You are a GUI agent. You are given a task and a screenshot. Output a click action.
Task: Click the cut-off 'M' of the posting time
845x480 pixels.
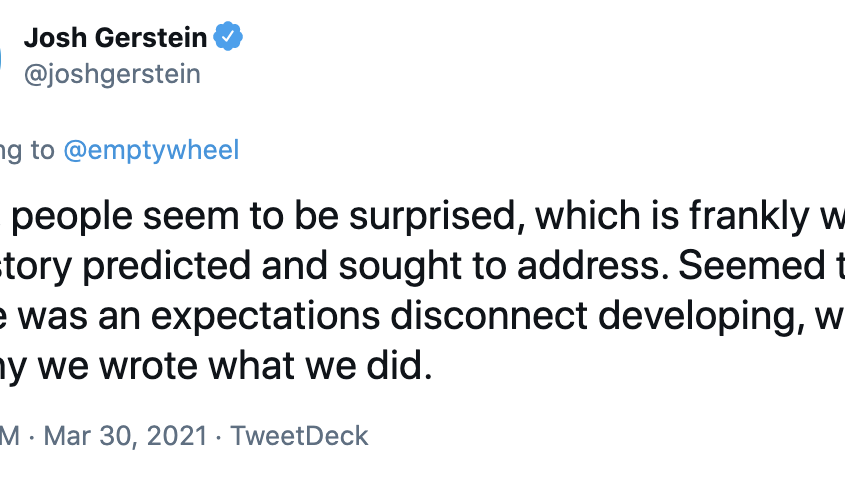[x=10, y=435]
